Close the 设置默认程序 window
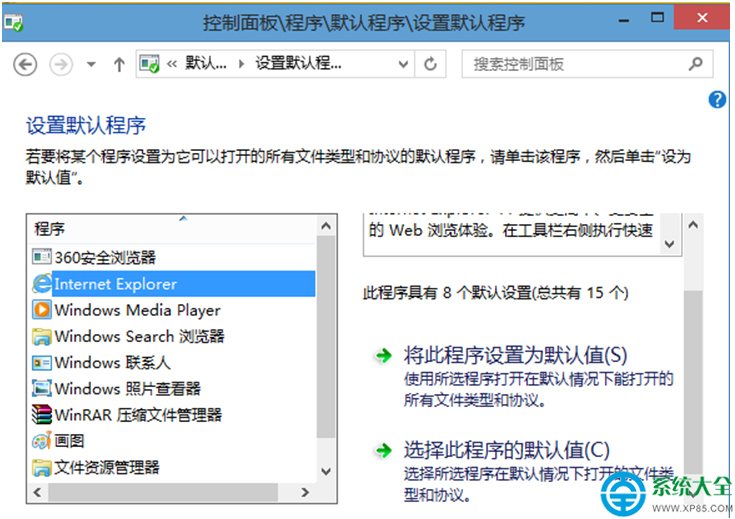The width and height of the screenshot is (735, 519). point(702,18)
